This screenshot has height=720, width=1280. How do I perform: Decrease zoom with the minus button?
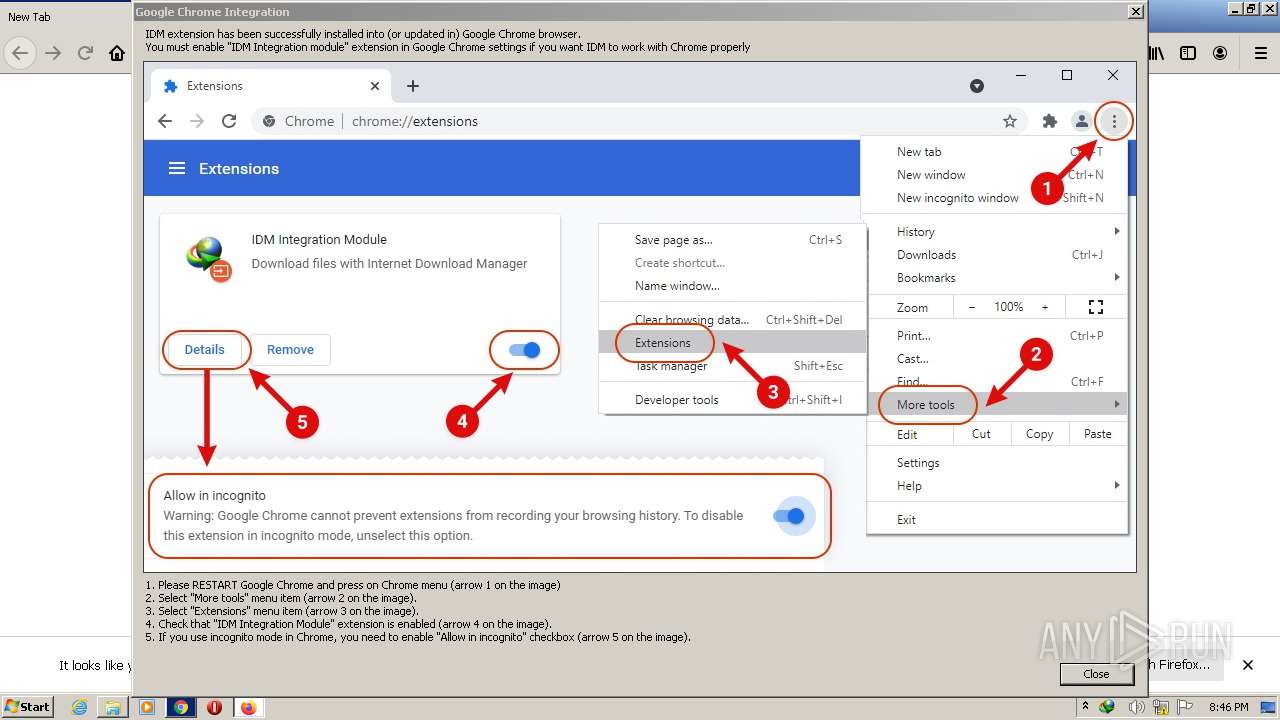pyautogui.click(x=971, y=307)
